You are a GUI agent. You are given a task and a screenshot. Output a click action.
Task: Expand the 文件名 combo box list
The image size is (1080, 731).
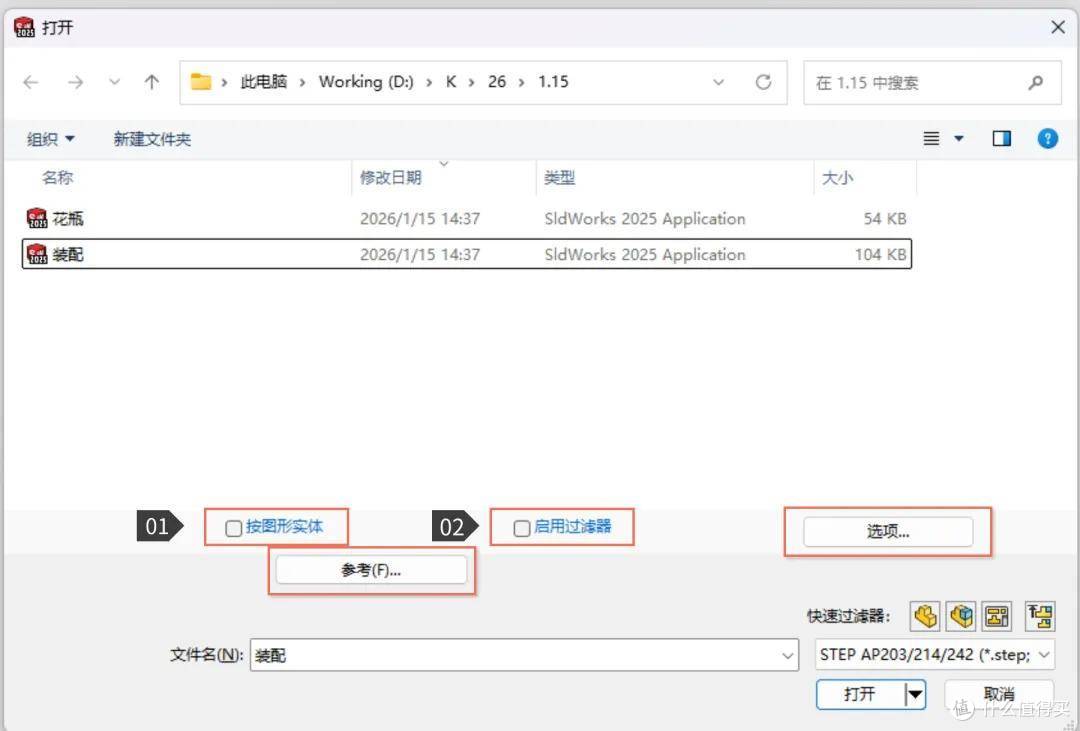click(x=788, y=656)
